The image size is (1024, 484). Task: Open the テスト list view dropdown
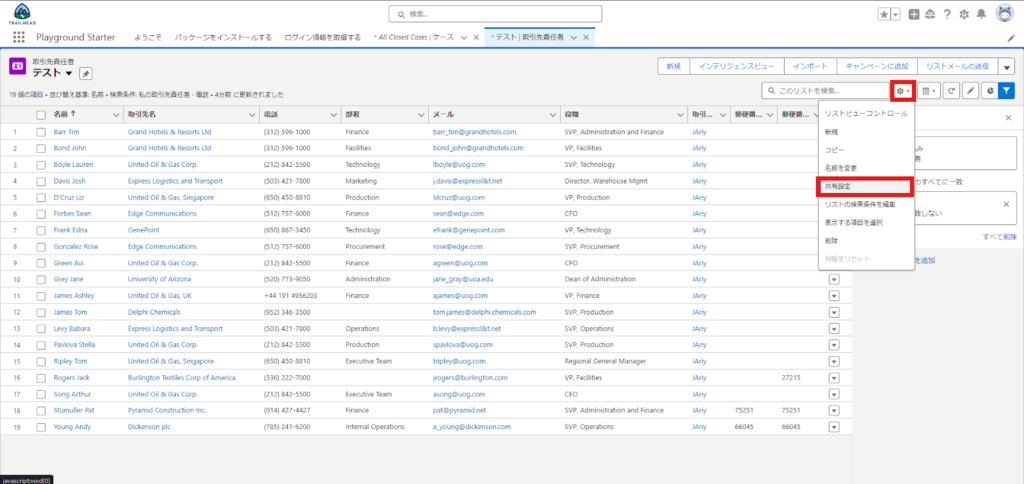pos(69,74)
